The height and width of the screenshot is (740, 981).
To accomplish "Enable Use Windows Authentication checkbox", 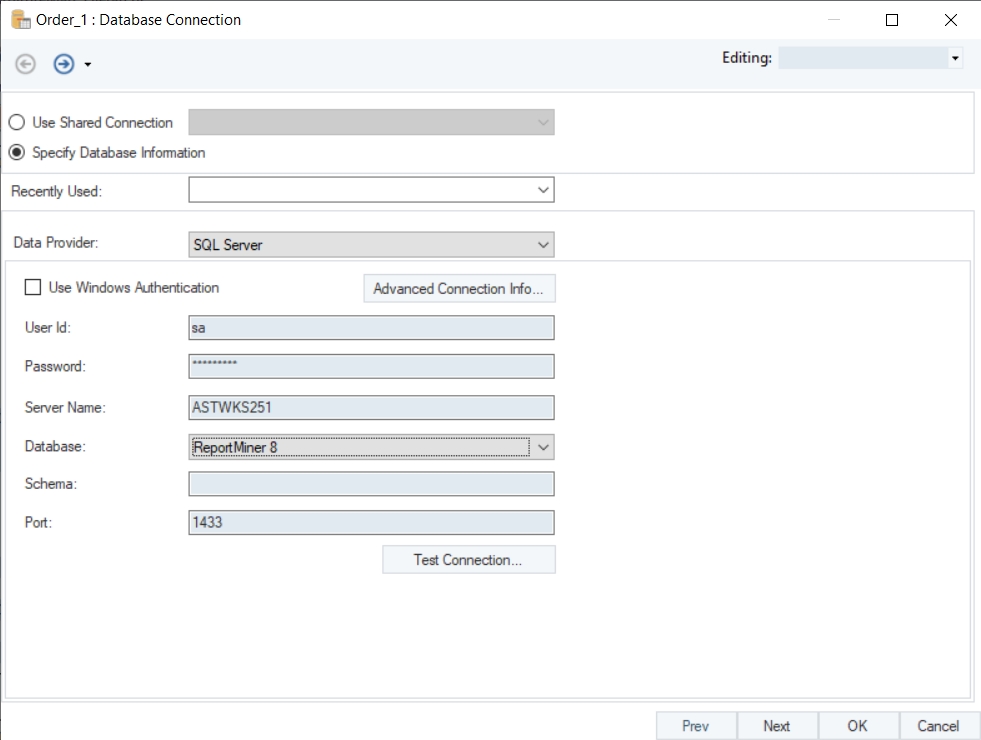I will (x=33, y=288).
